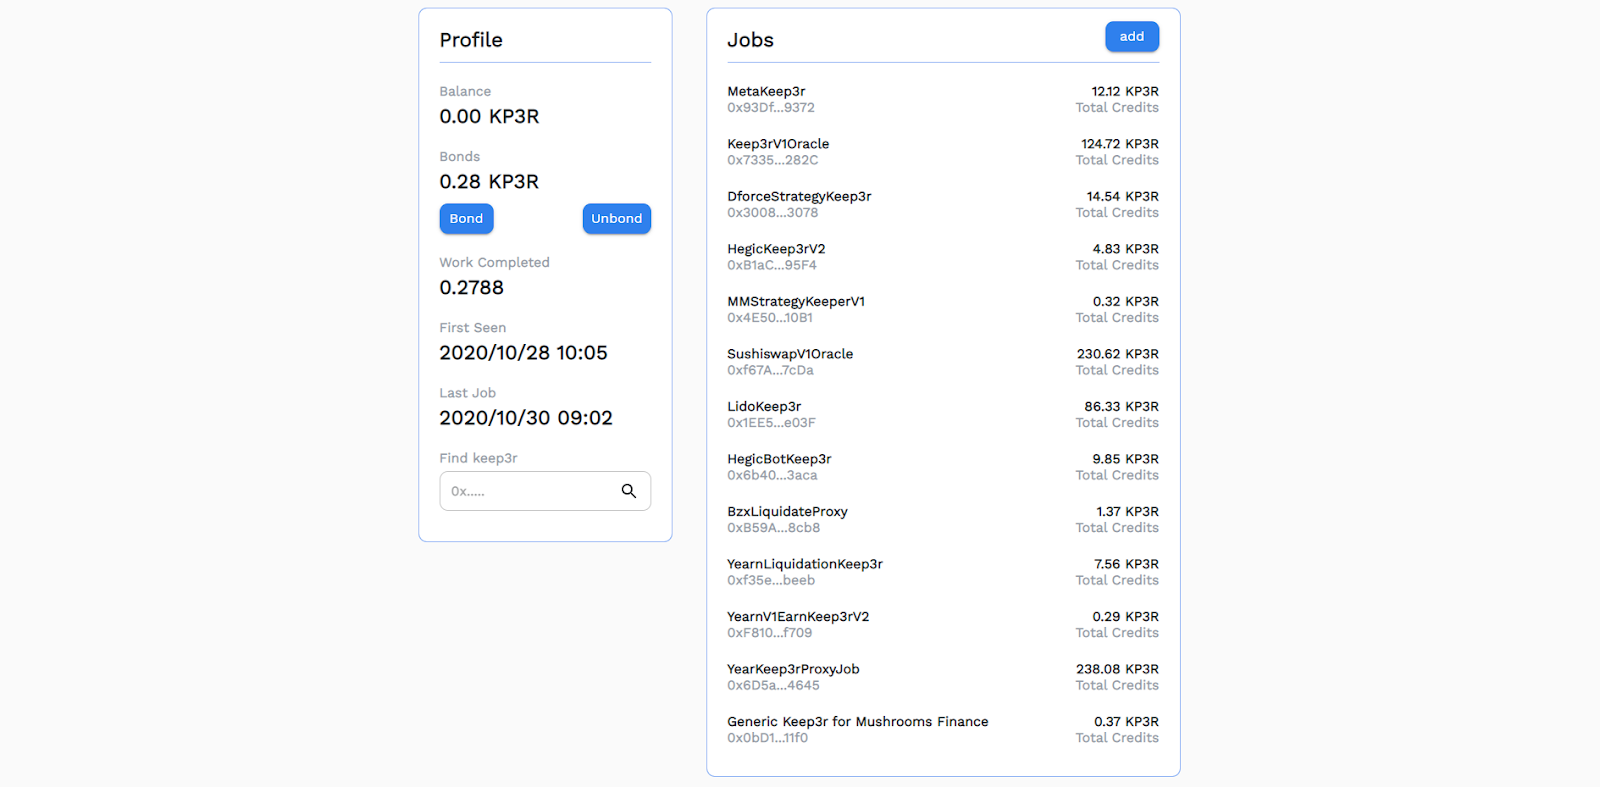Image resolution: width=1600 pixels, height=787 pixels.
Task: Click address 0x7335...282C
Action: tap(773, 160)
